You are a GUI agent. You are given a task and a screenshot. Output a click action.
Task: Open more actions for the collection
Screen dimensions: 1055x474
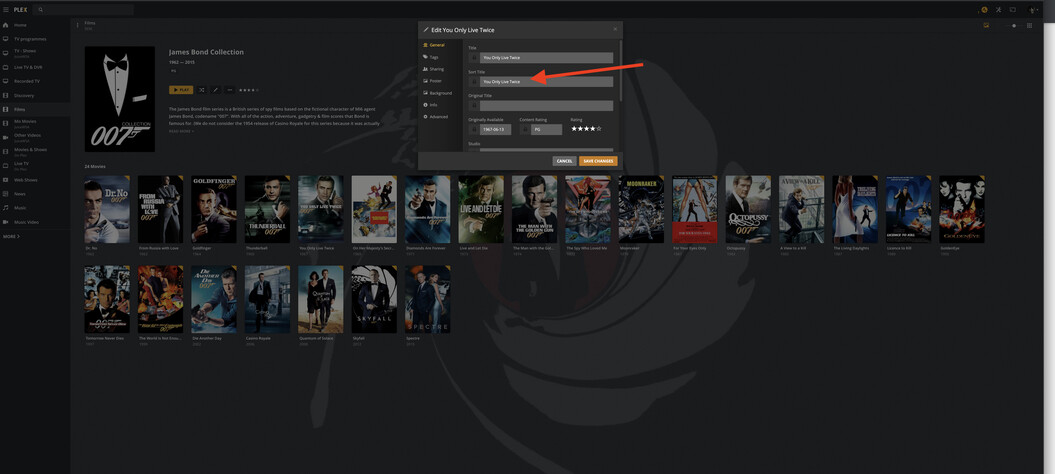(230, 90)
